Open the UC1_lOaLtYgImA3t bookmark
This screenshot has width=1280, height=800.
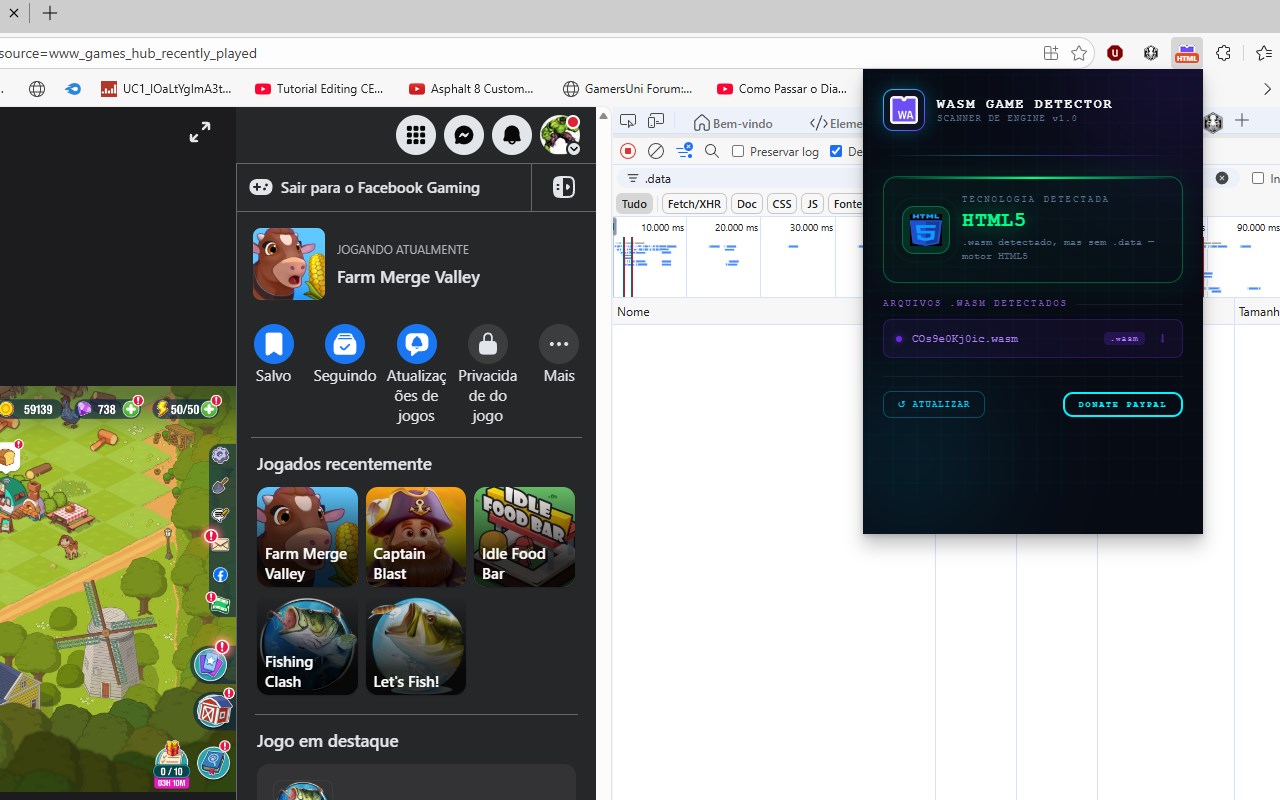[167, 89]
